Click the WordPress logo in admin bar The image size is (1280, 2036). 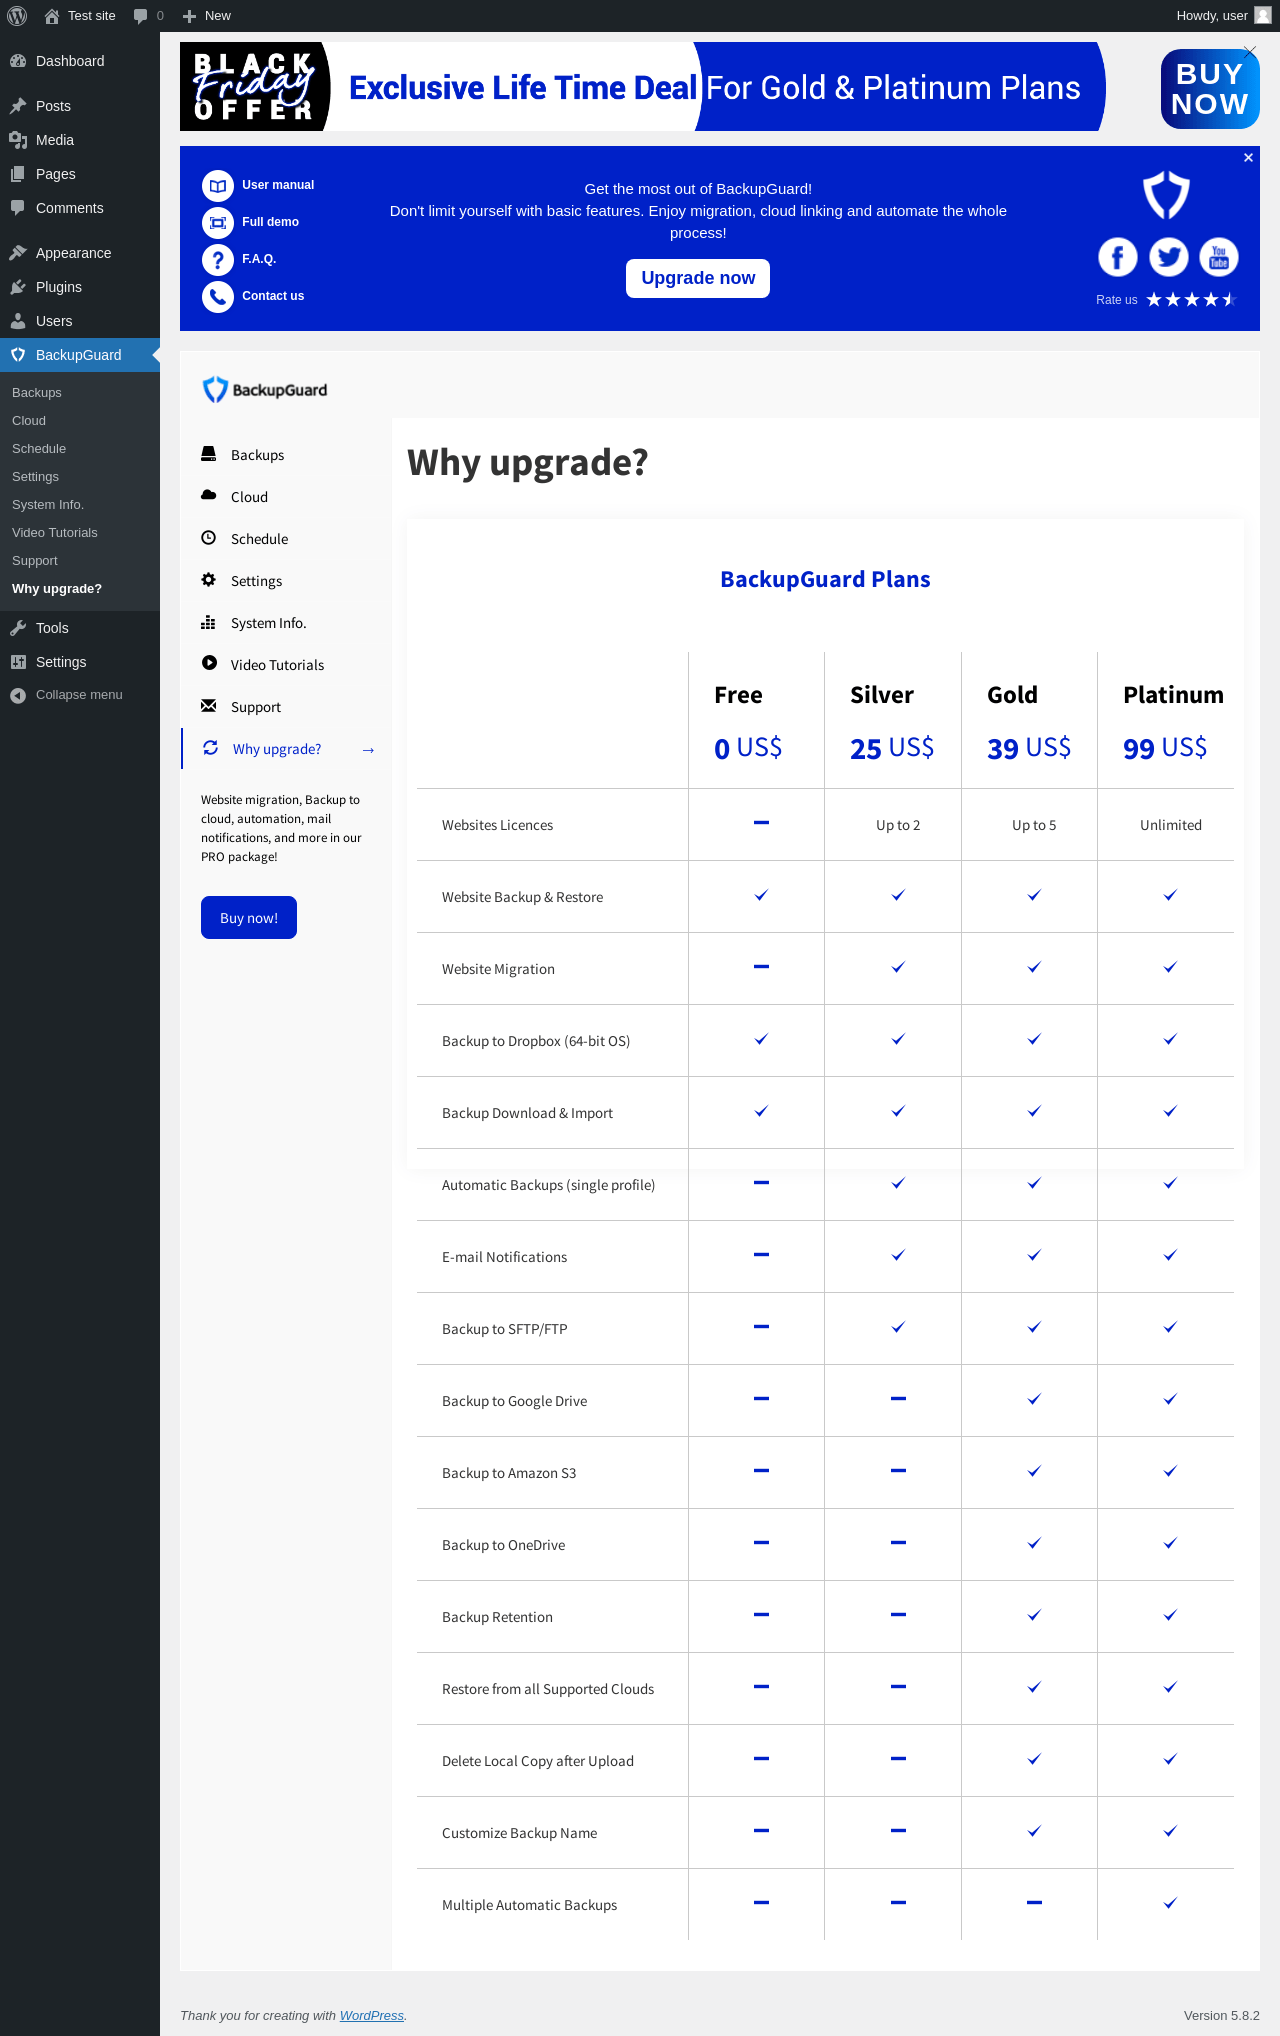click(17, 16)
